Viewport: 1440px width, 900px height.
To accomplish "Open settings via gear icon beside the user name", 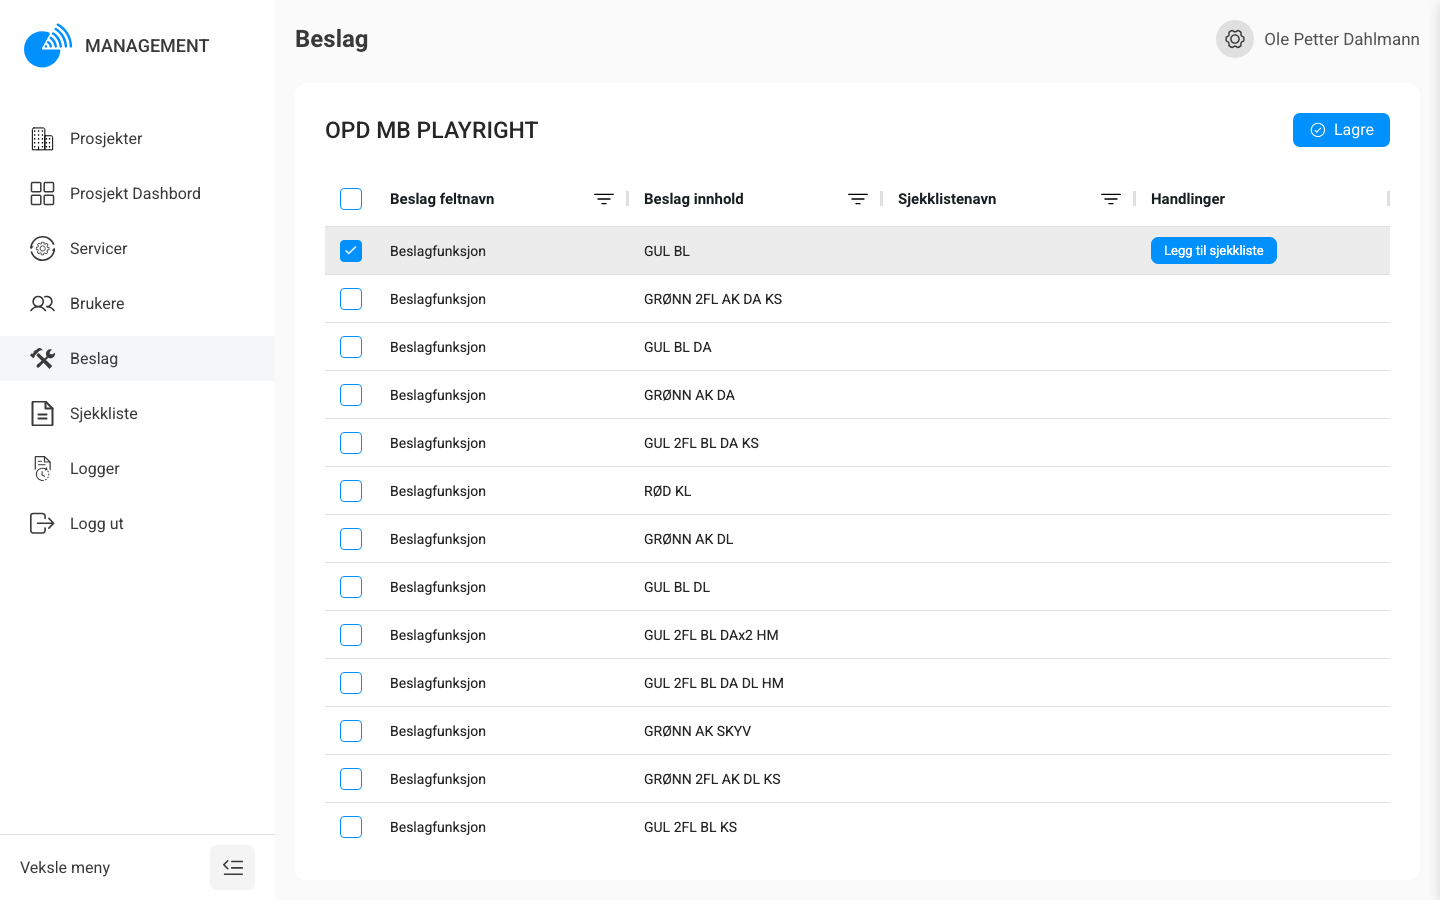I will click(x=1235, y=39).
